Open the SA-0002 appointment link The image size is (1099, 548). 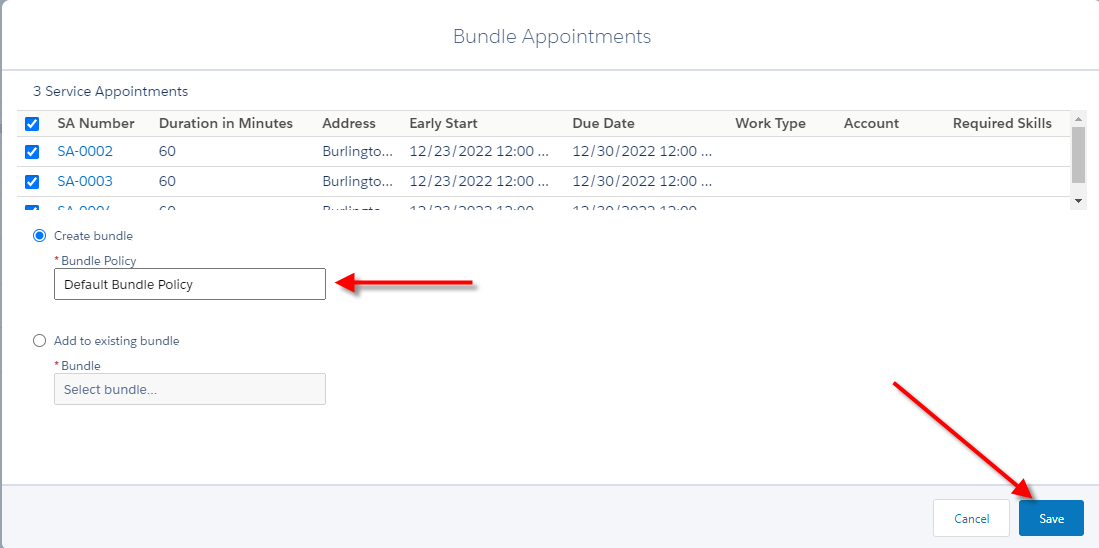pyautogui.click(x=85, y=152)
